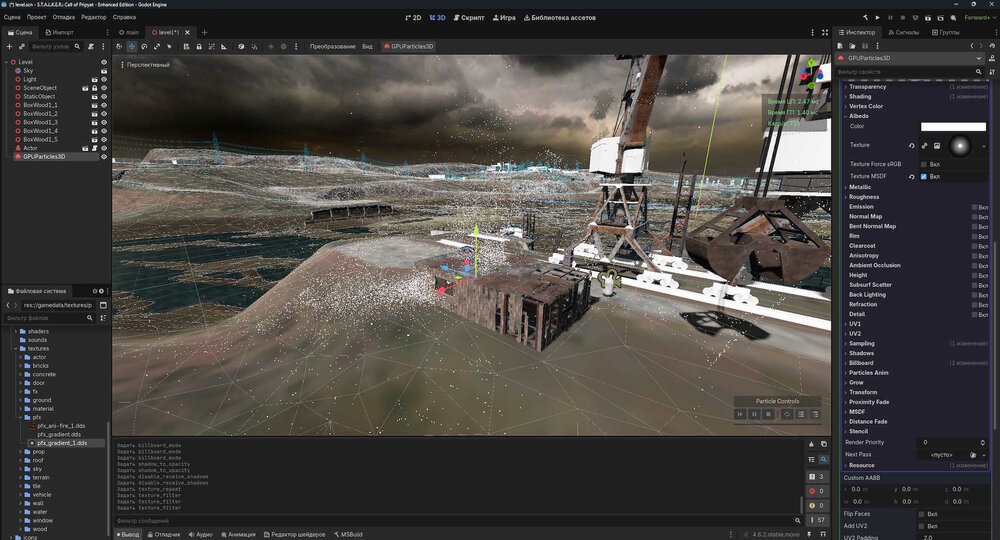Screen dimensions: 1000x540
Task: Toggle visibility of Light node
Action: point(104,80)
